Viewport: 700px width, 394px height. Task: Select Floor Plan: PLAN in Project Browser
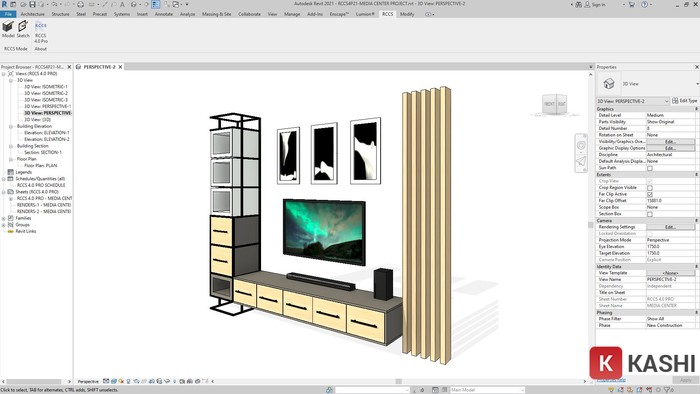(x=41, y=166)
